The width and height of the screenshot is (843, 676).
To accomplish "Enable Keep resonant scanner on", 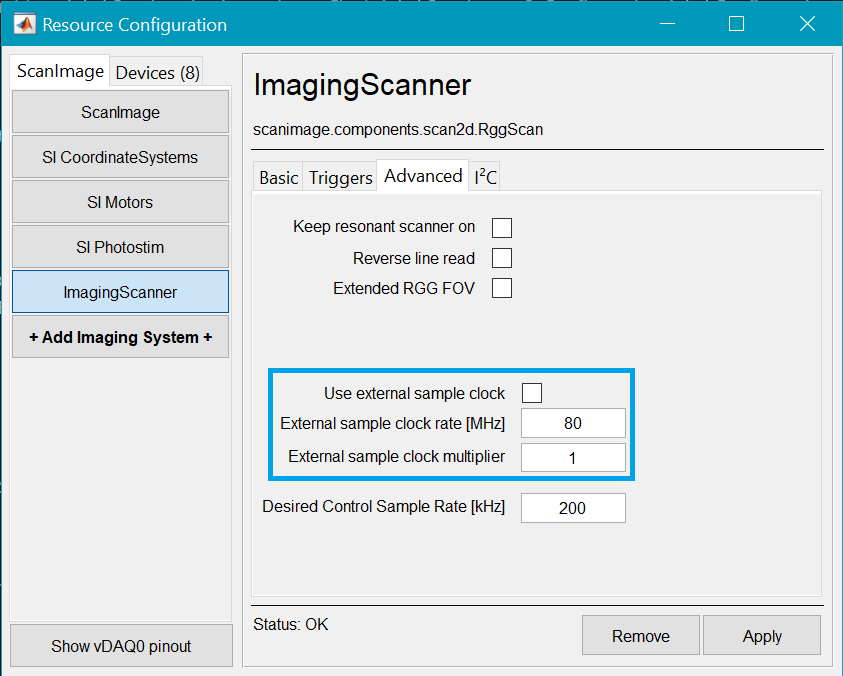I will pyautogui.click(x=501, y=227).
